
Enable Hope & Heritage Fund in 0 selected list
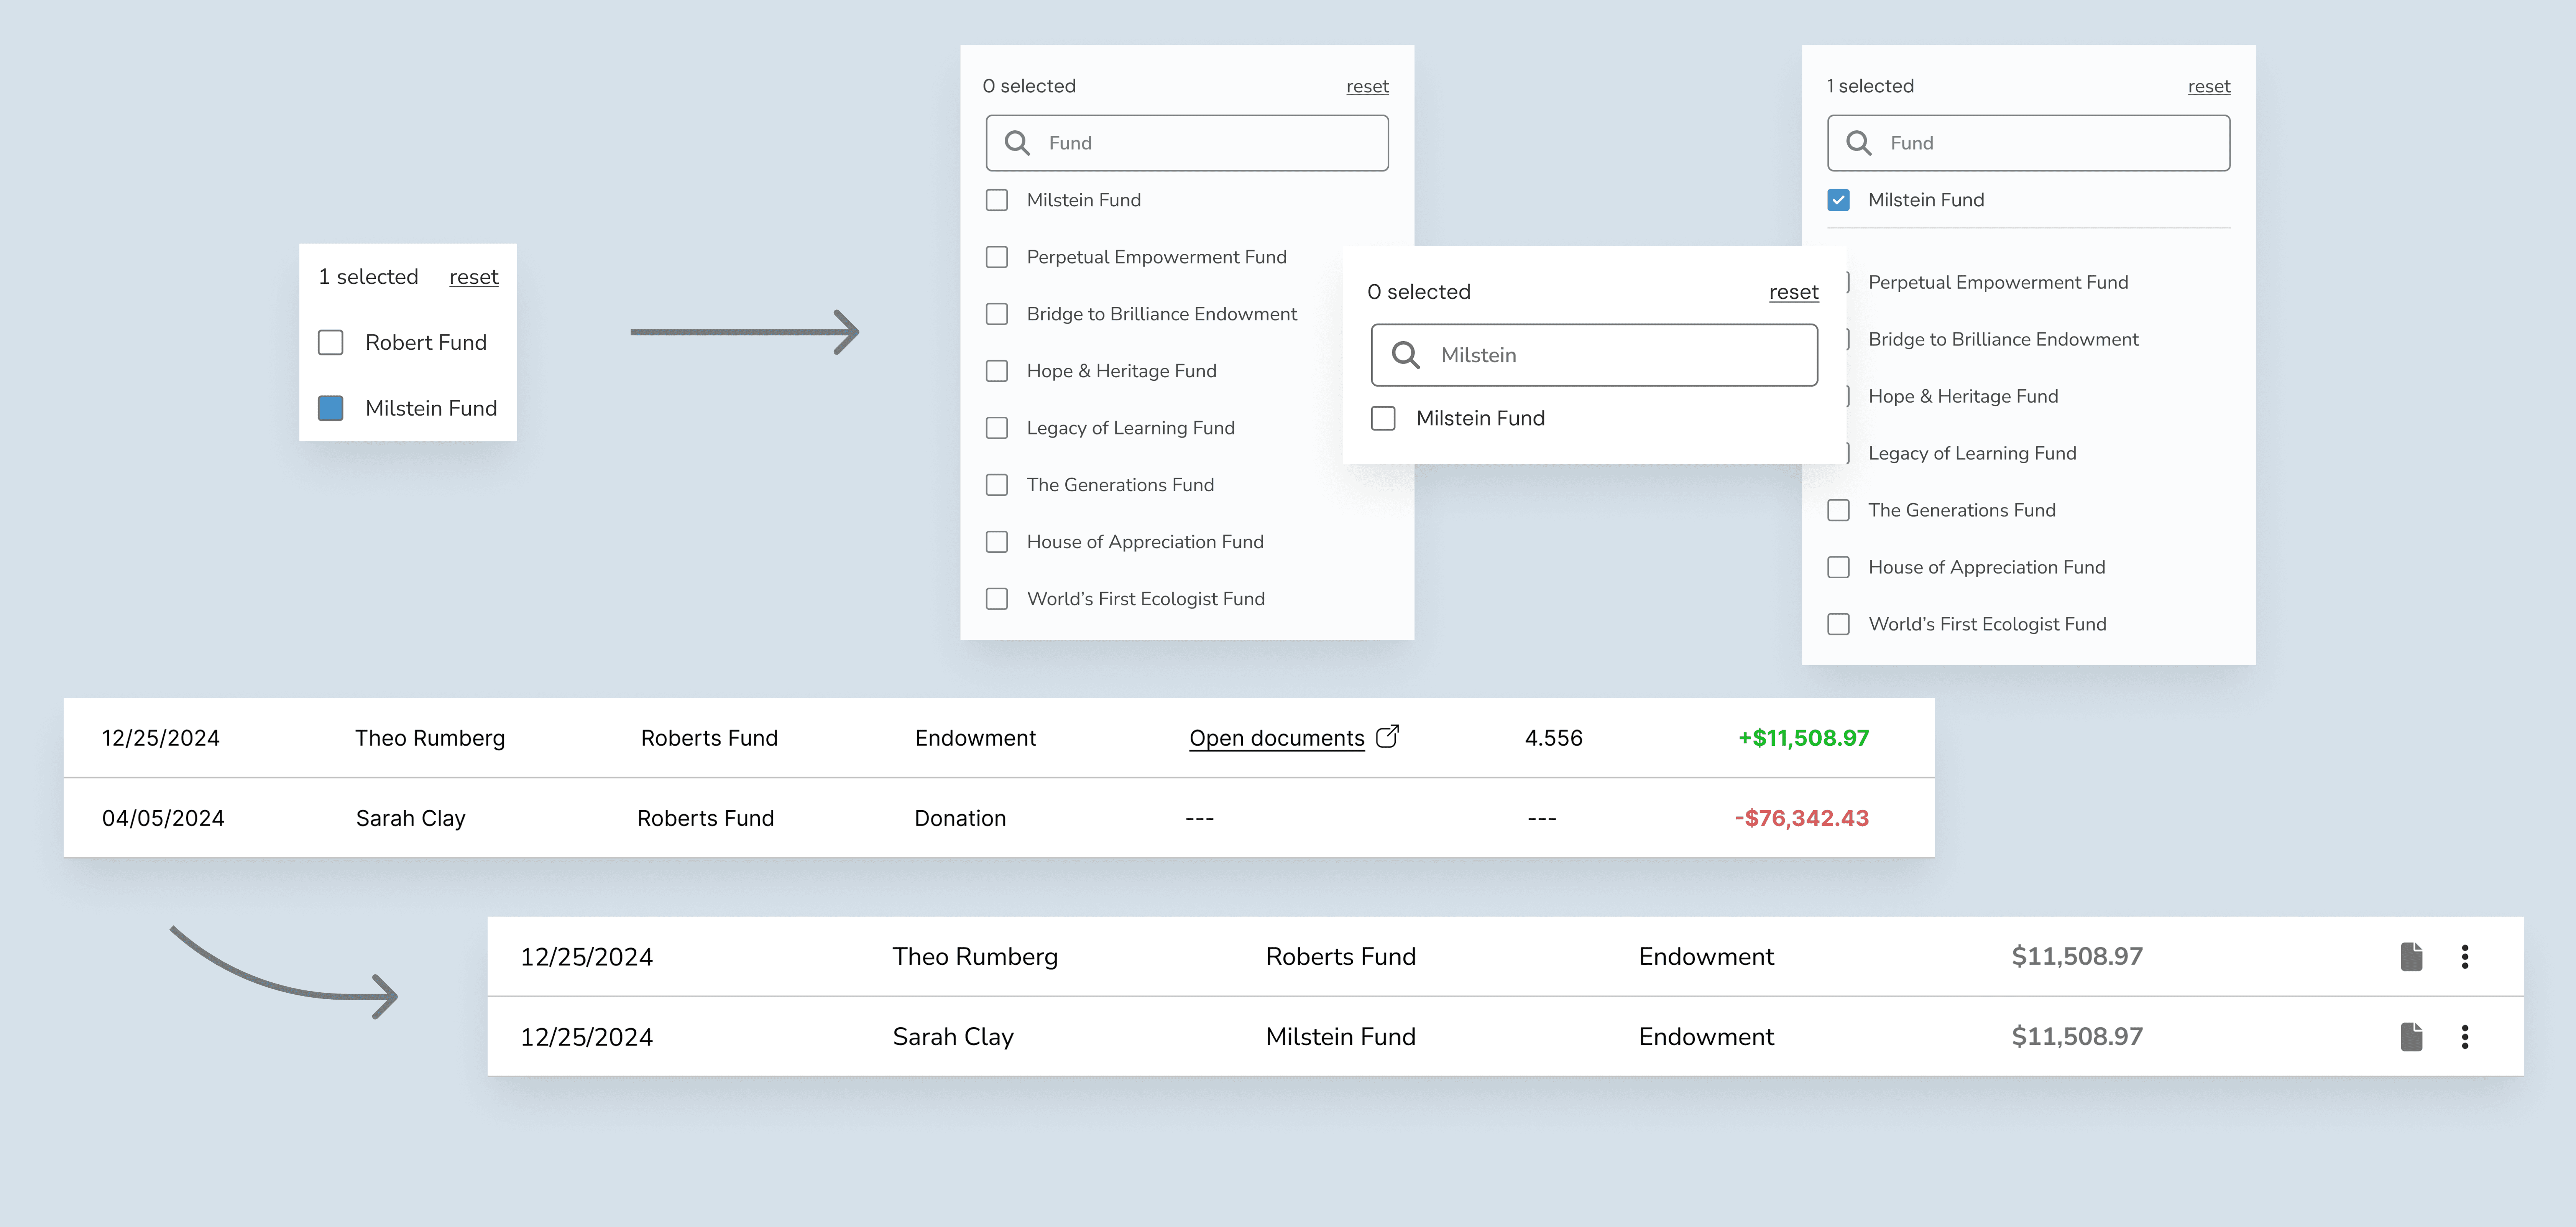click(997, 371)
